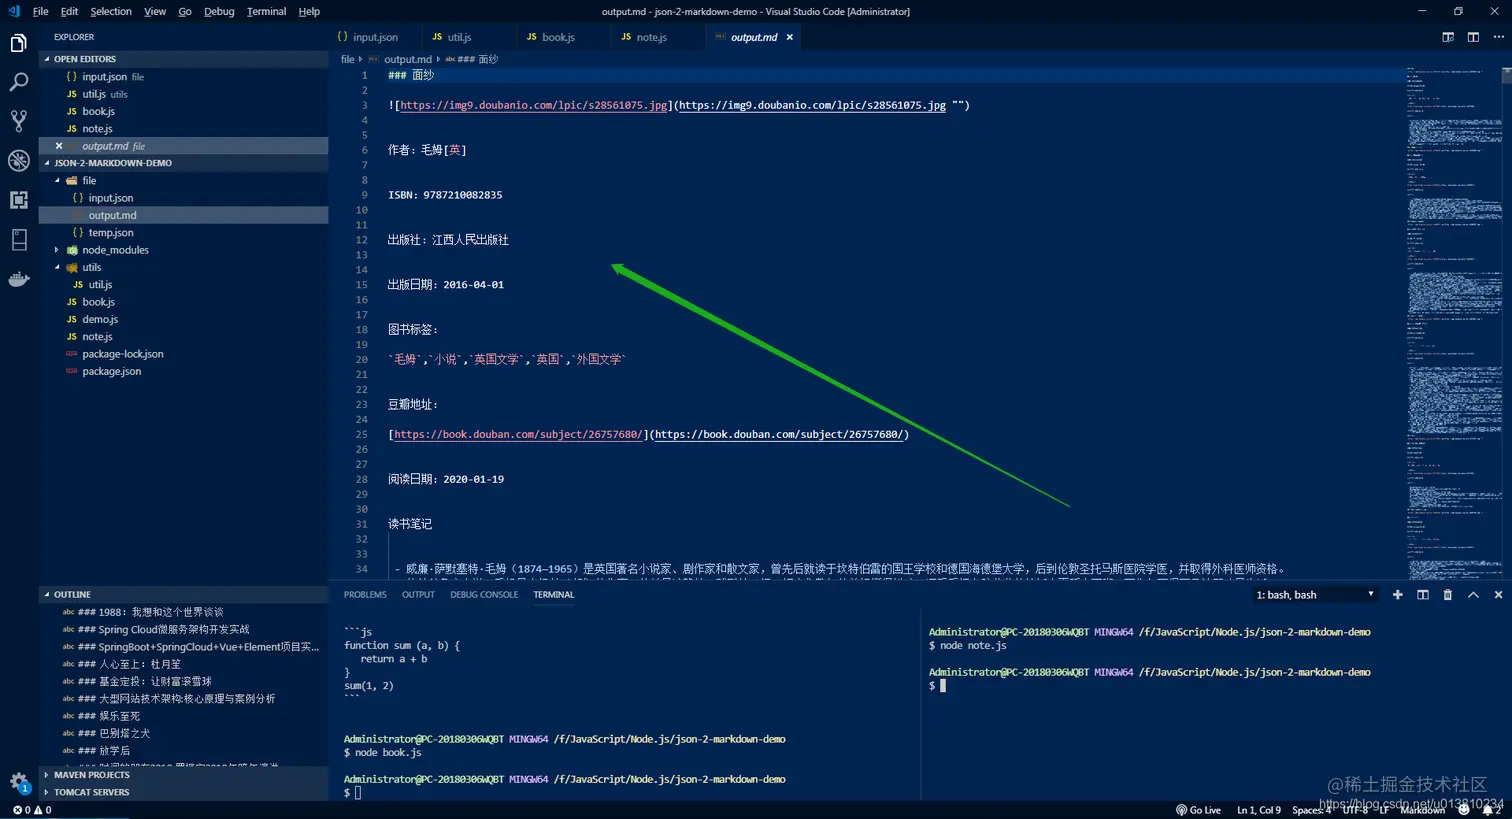Maximize the terminal panel size

[1473, 594]
